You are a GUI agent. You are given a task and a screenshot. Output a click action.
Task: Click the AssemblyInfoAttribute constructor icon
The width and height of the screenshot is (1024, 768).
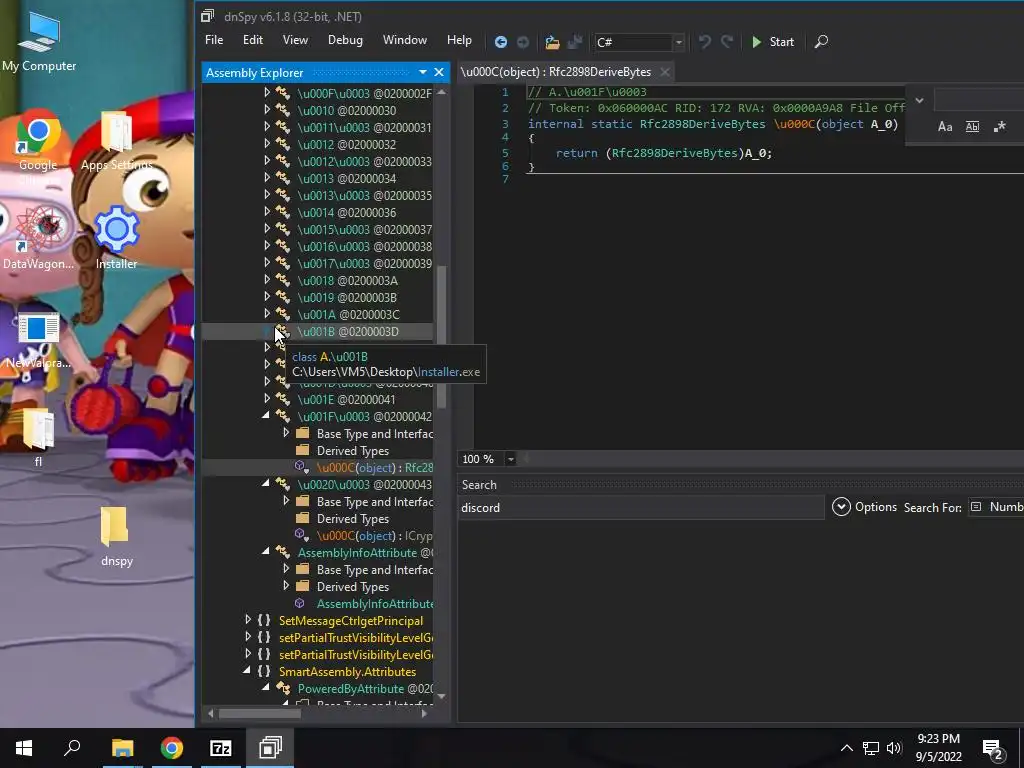300,603
